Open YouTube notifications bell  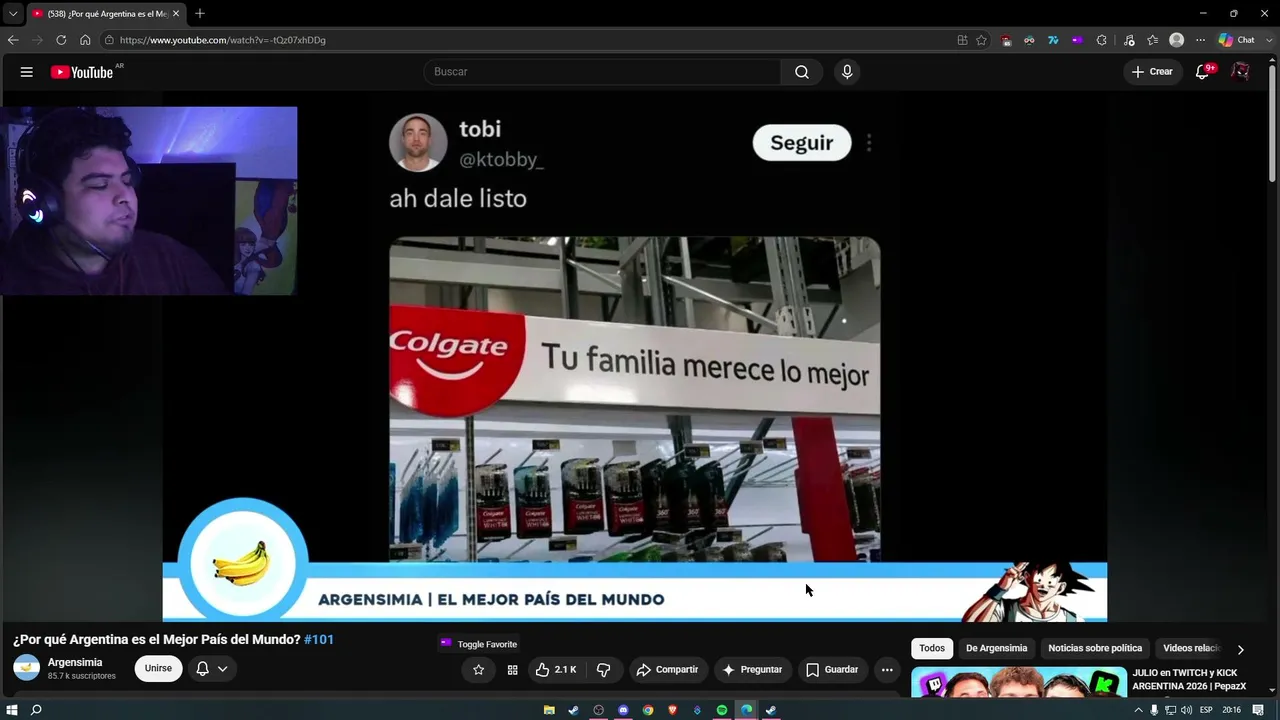[1203, 72]
